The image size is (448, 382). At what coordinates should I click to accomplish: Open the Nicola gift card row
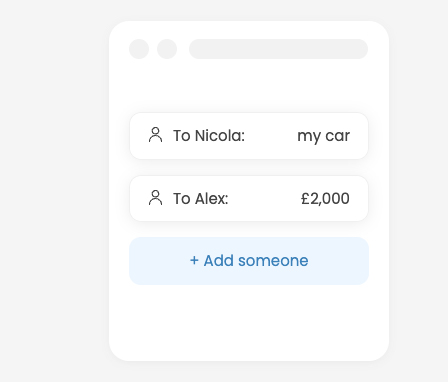(x=249, y=136)
